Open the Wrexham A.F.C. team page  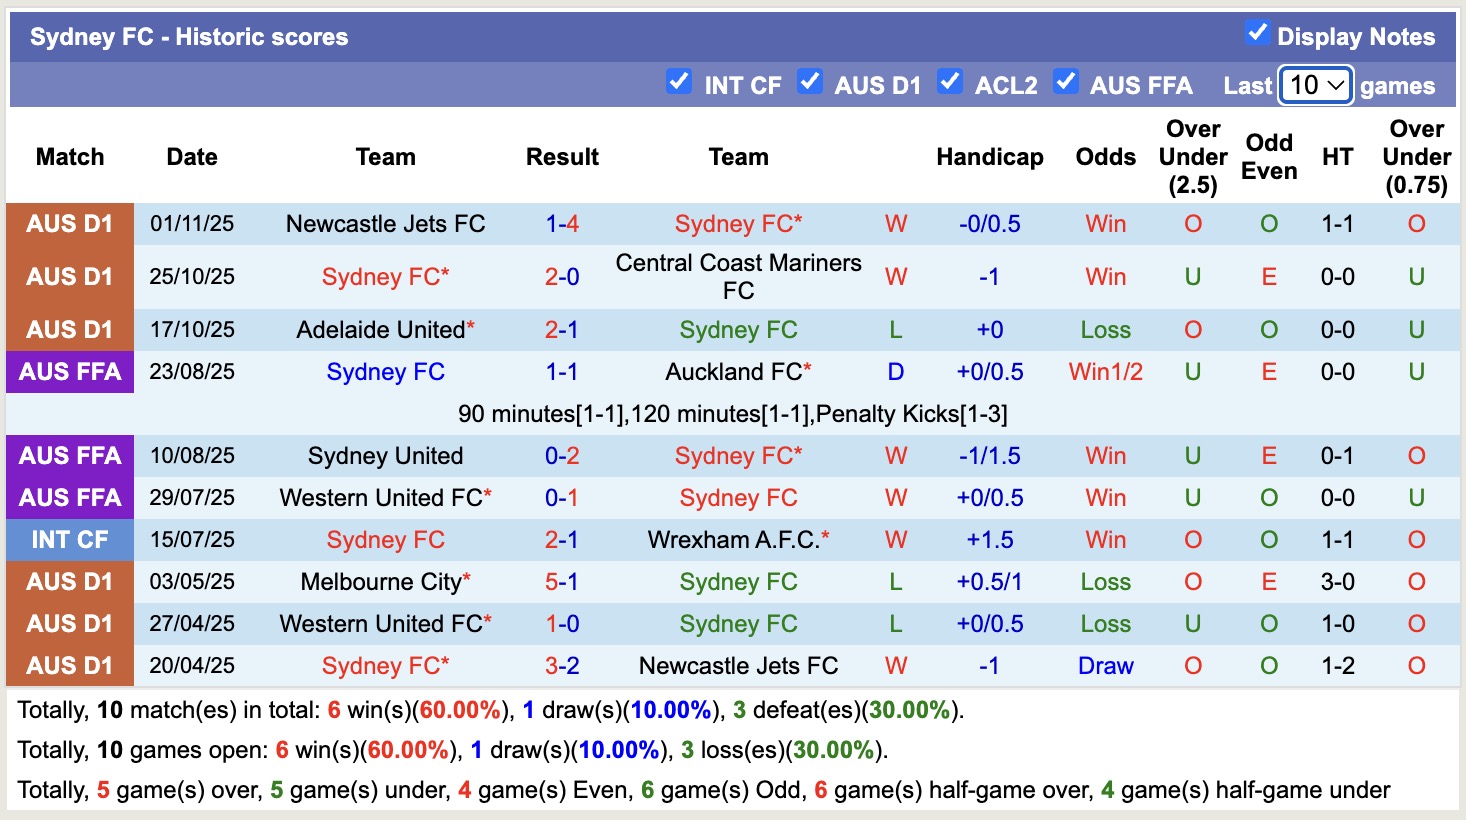[738, 539]
